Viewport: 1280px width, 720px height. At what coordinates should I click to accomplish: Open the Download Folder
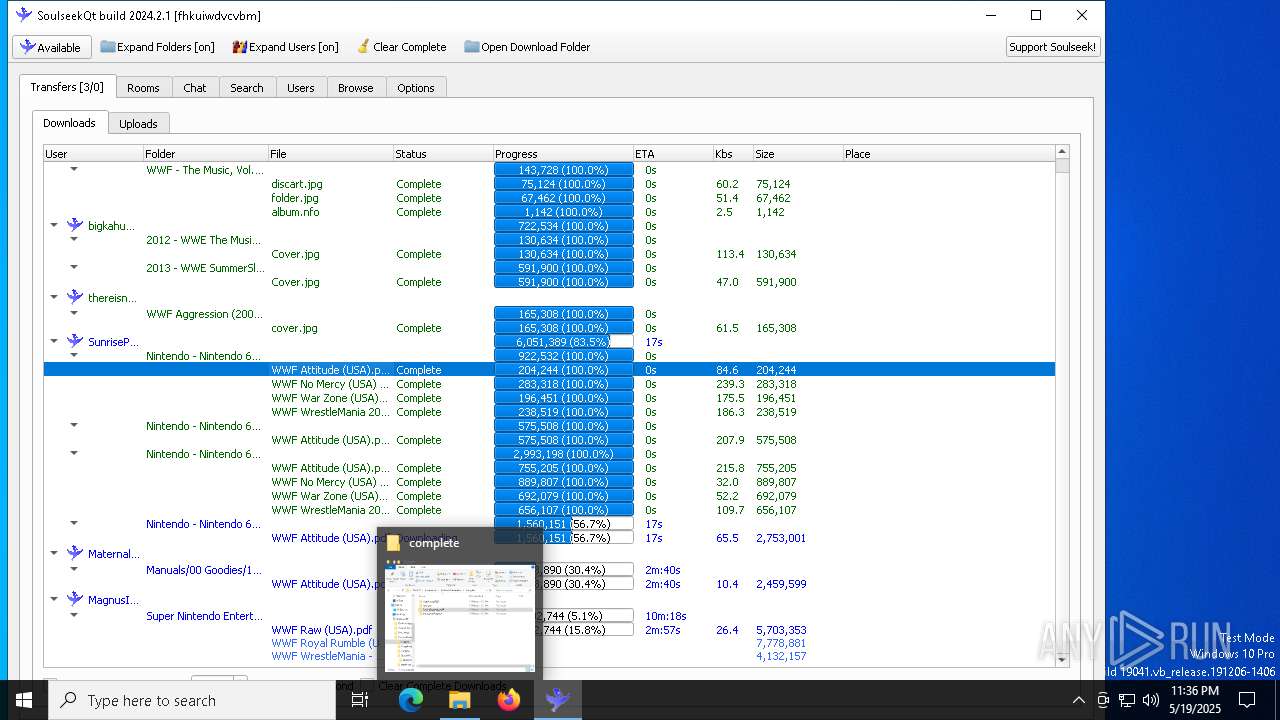[527, 47]
